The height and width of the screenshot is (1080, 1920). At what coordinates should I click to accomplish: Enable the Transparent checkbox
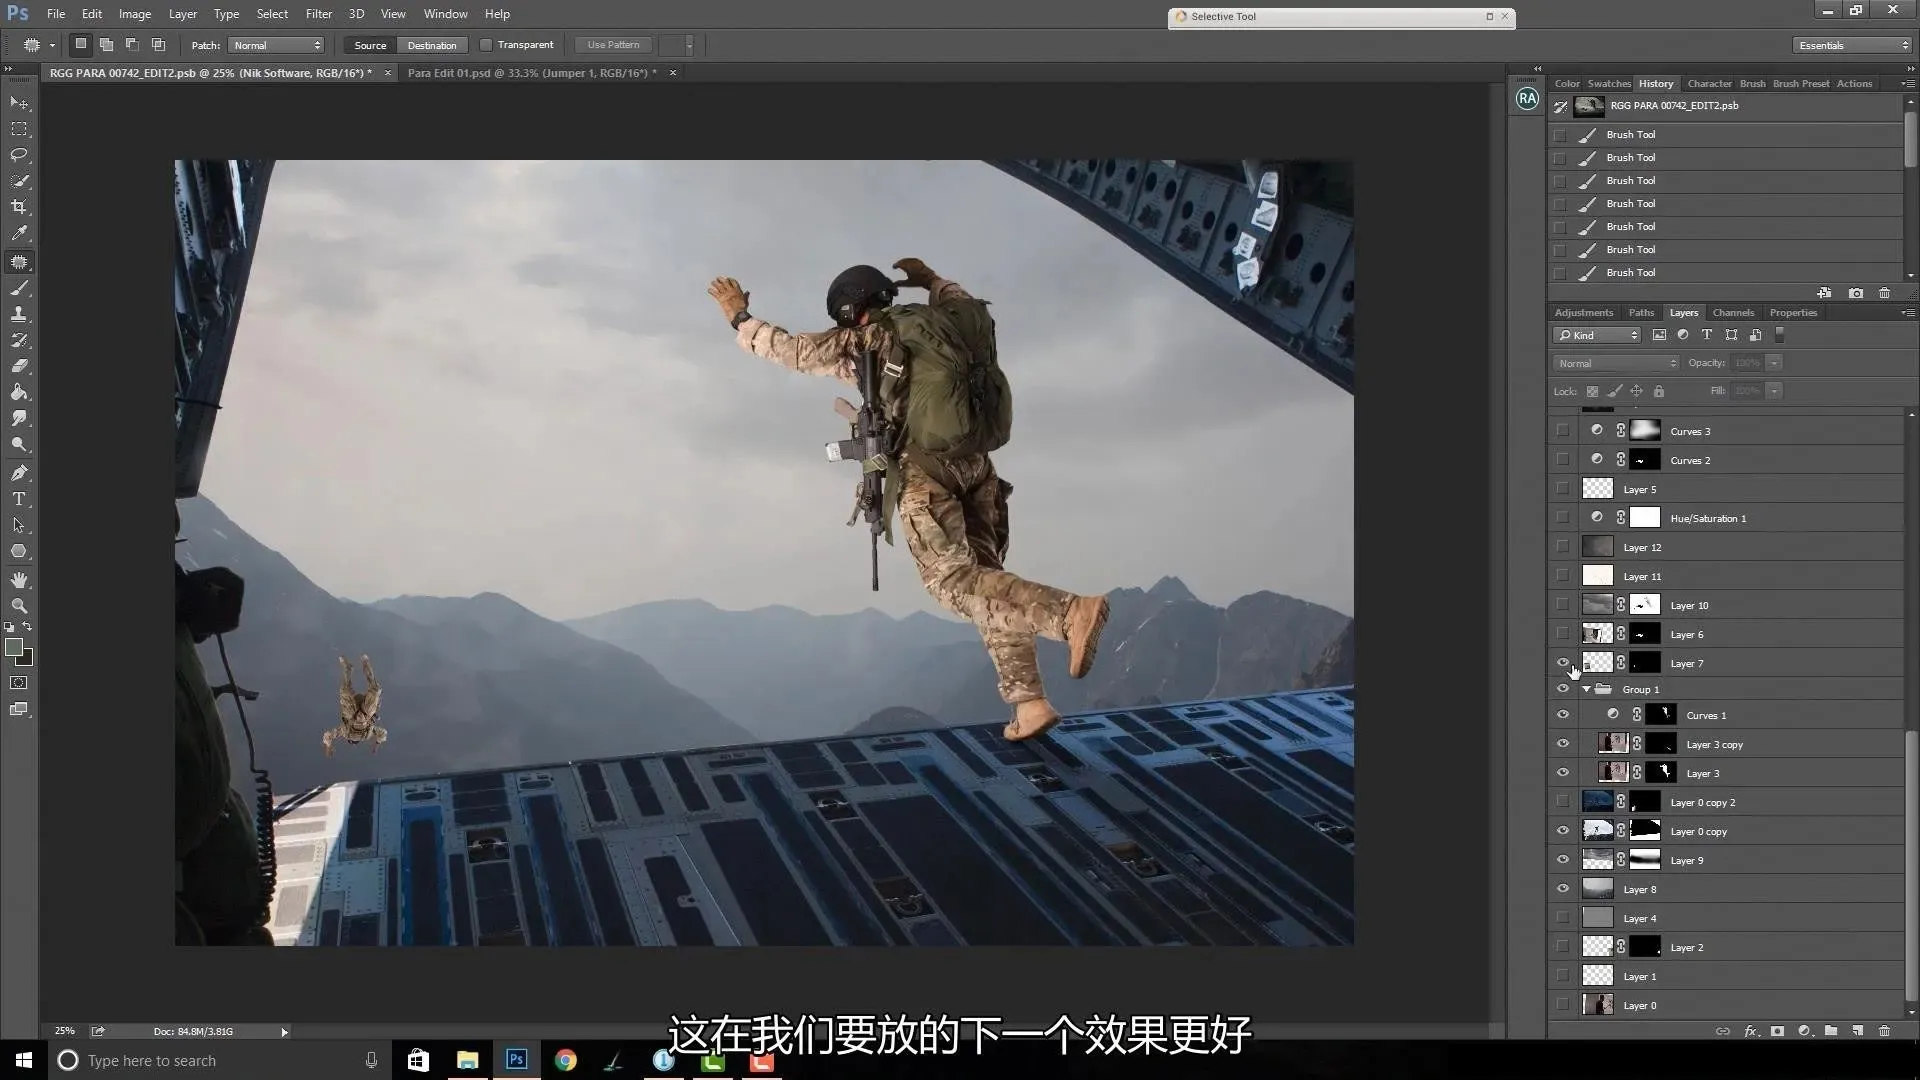click(486, 45)
